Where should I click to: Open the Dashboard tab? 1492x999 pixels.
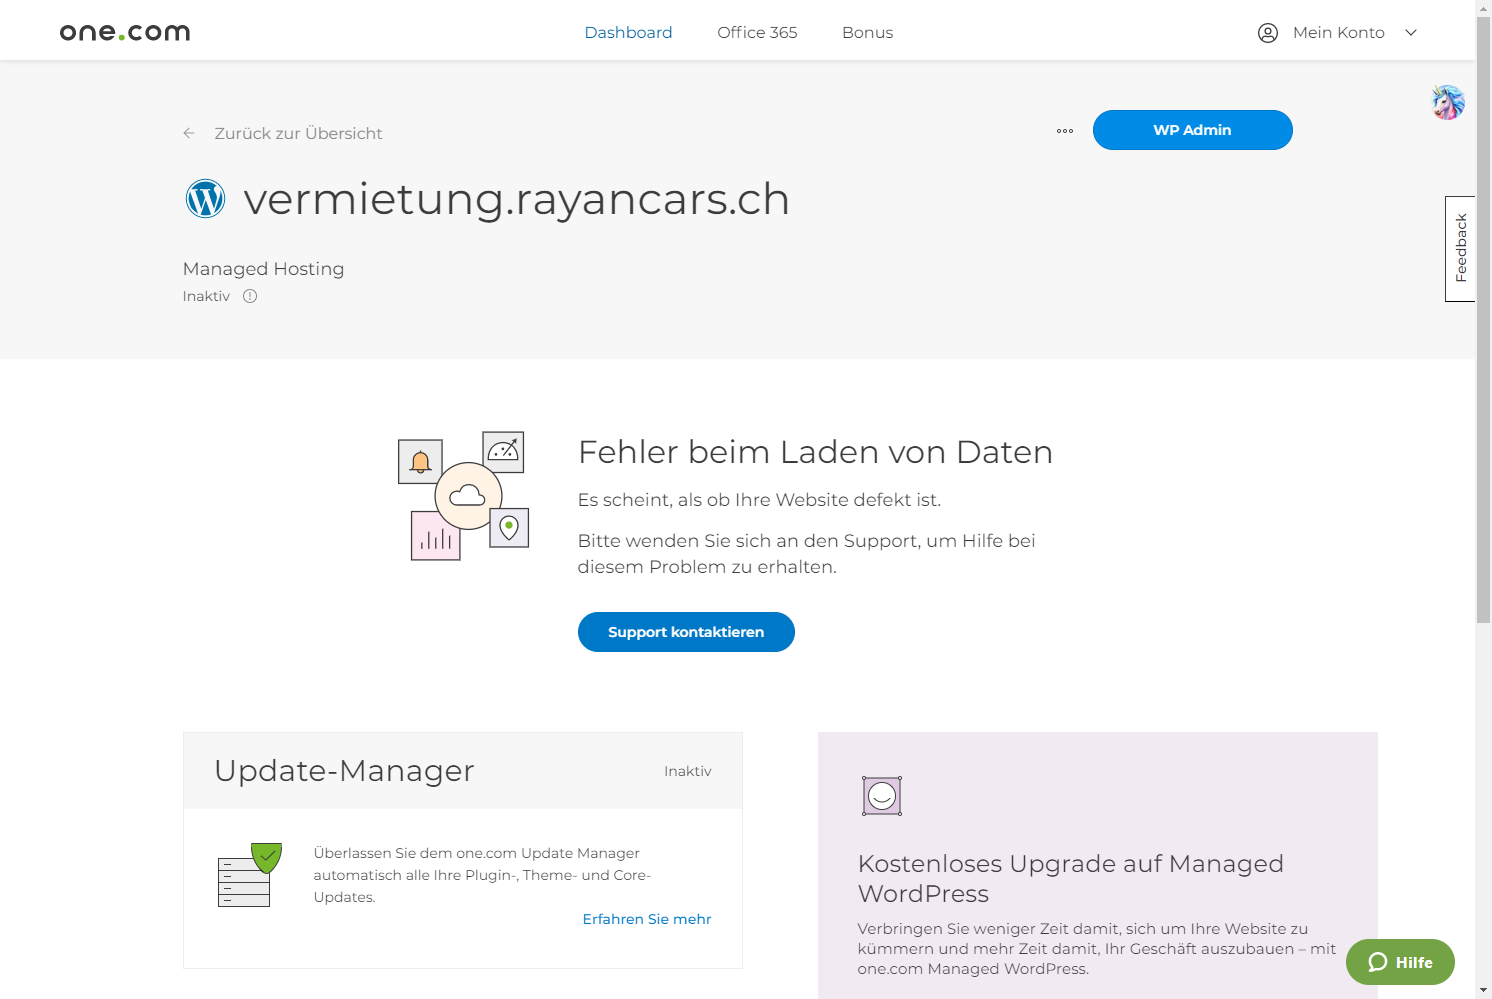tap(628, 32)
